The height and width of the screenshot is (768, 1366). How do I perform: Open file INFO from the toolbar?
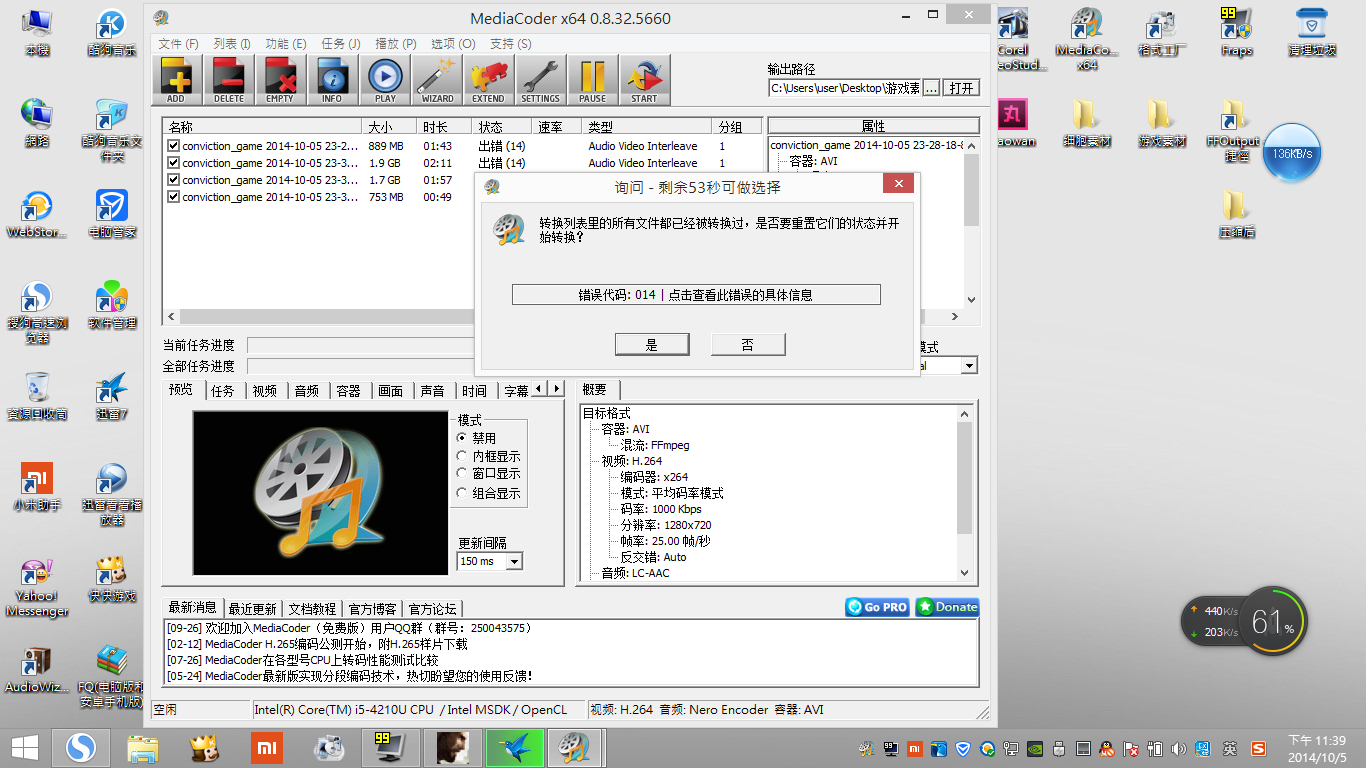(332, 80)
